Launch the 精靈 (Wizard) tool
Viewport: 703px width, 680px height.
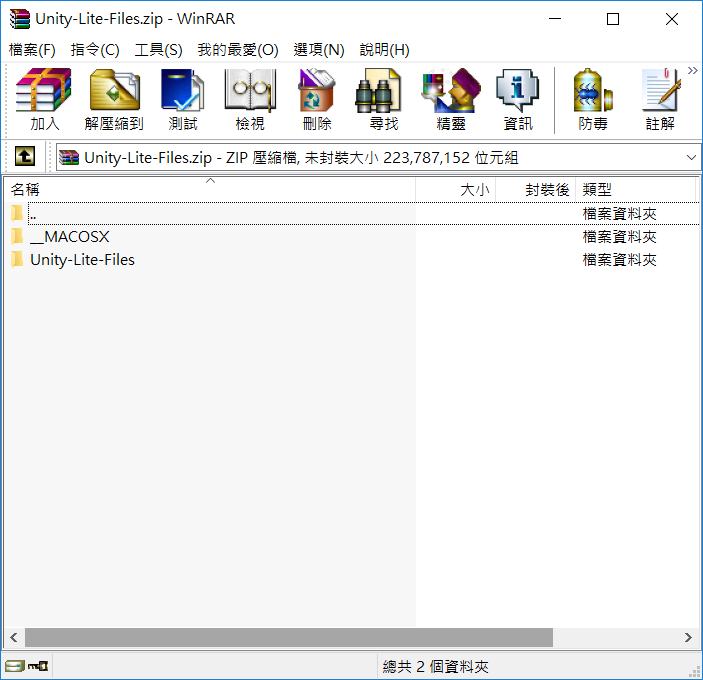451,100
